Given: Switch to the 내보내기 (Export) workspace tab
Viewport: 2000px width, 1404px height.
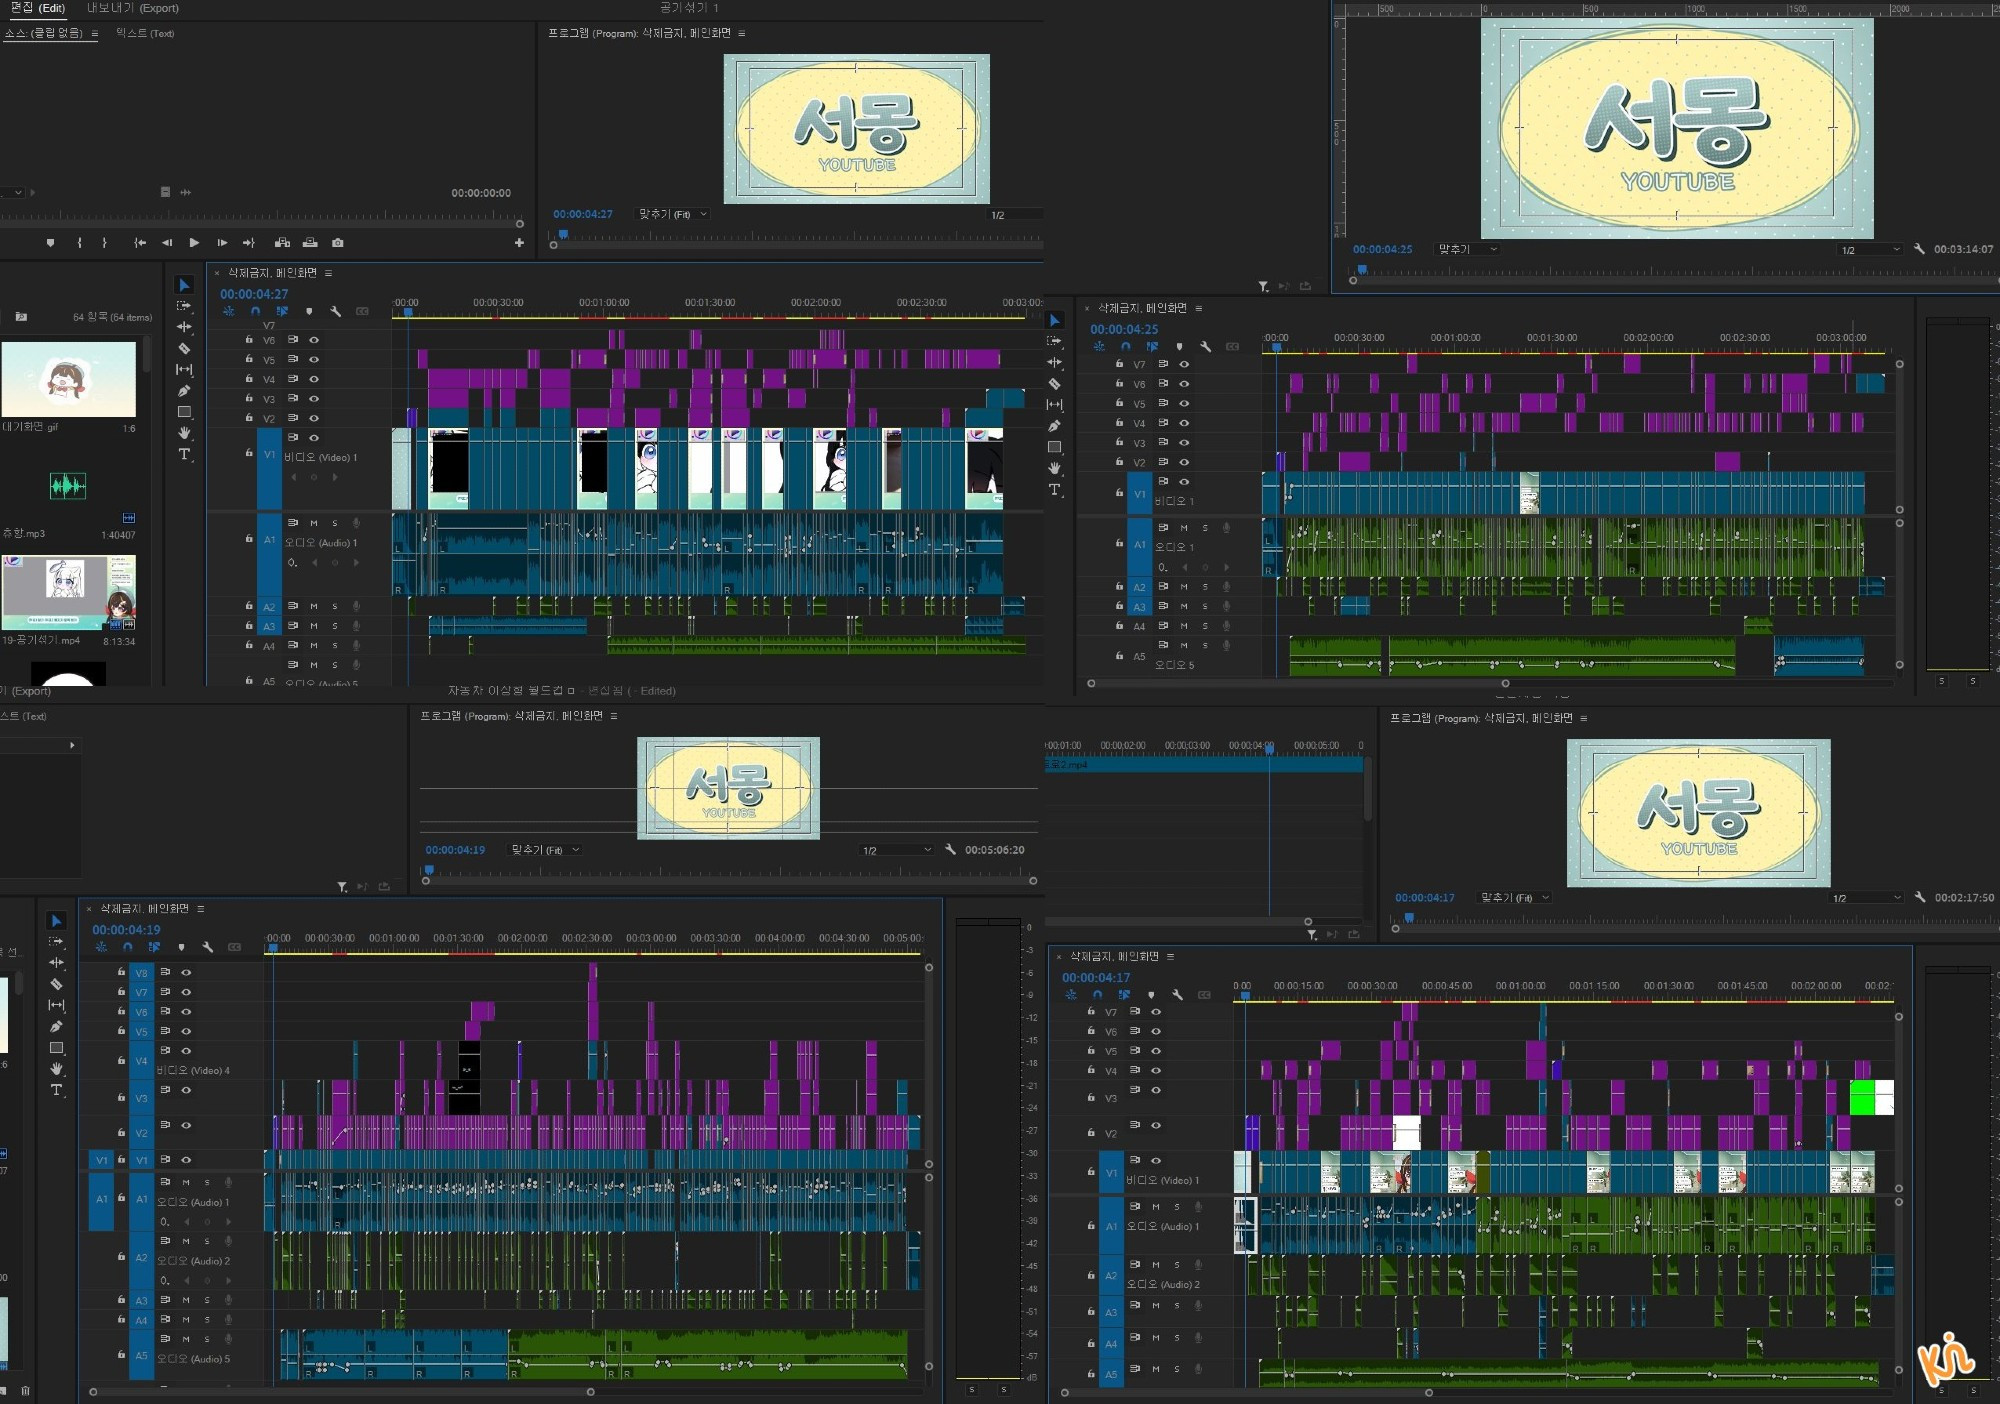Looking at the screenshot, I should pyautogui.click(x=133, y=8).
